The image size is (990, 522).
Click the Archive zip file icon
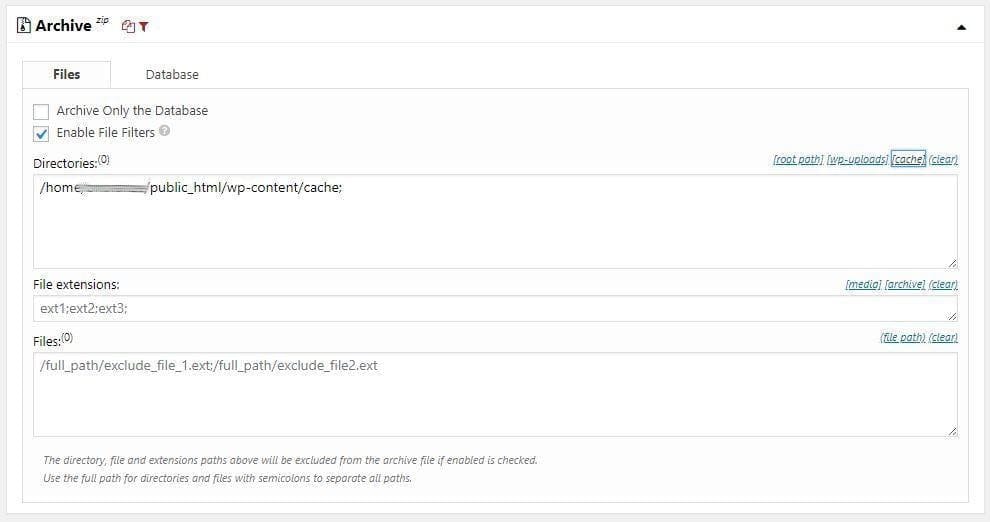point(23,25)
